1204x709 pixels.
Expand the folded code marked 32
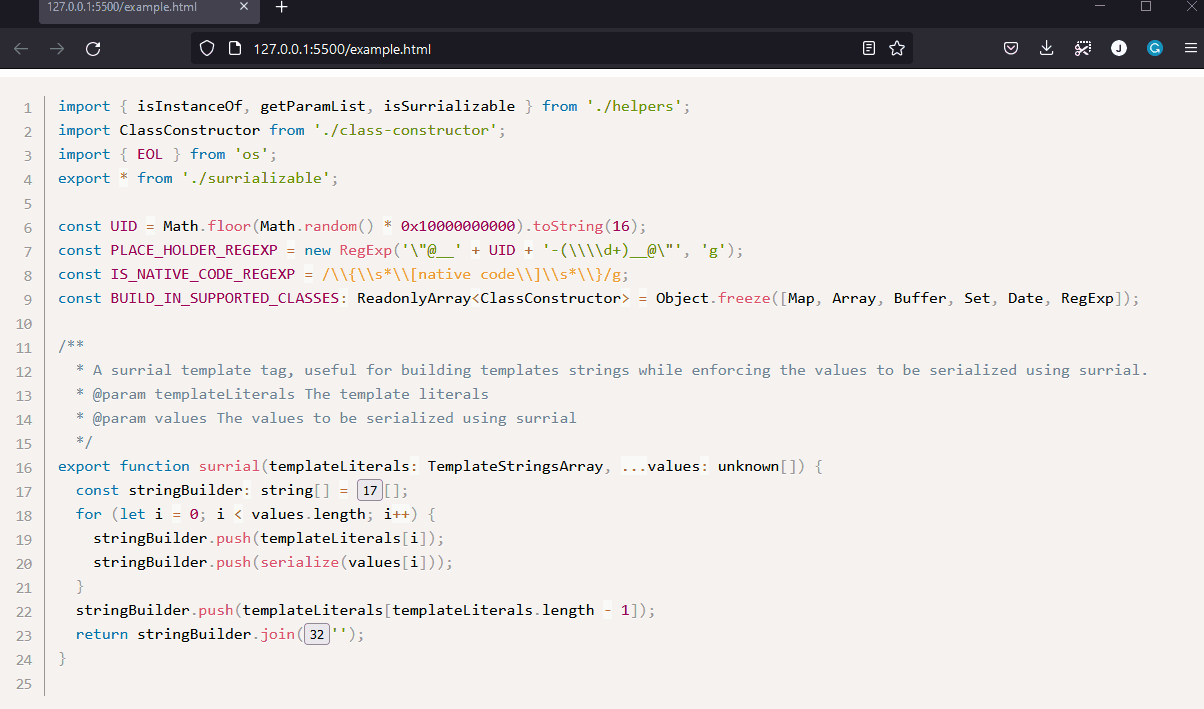pyautogui.click(x=316, y=633)
